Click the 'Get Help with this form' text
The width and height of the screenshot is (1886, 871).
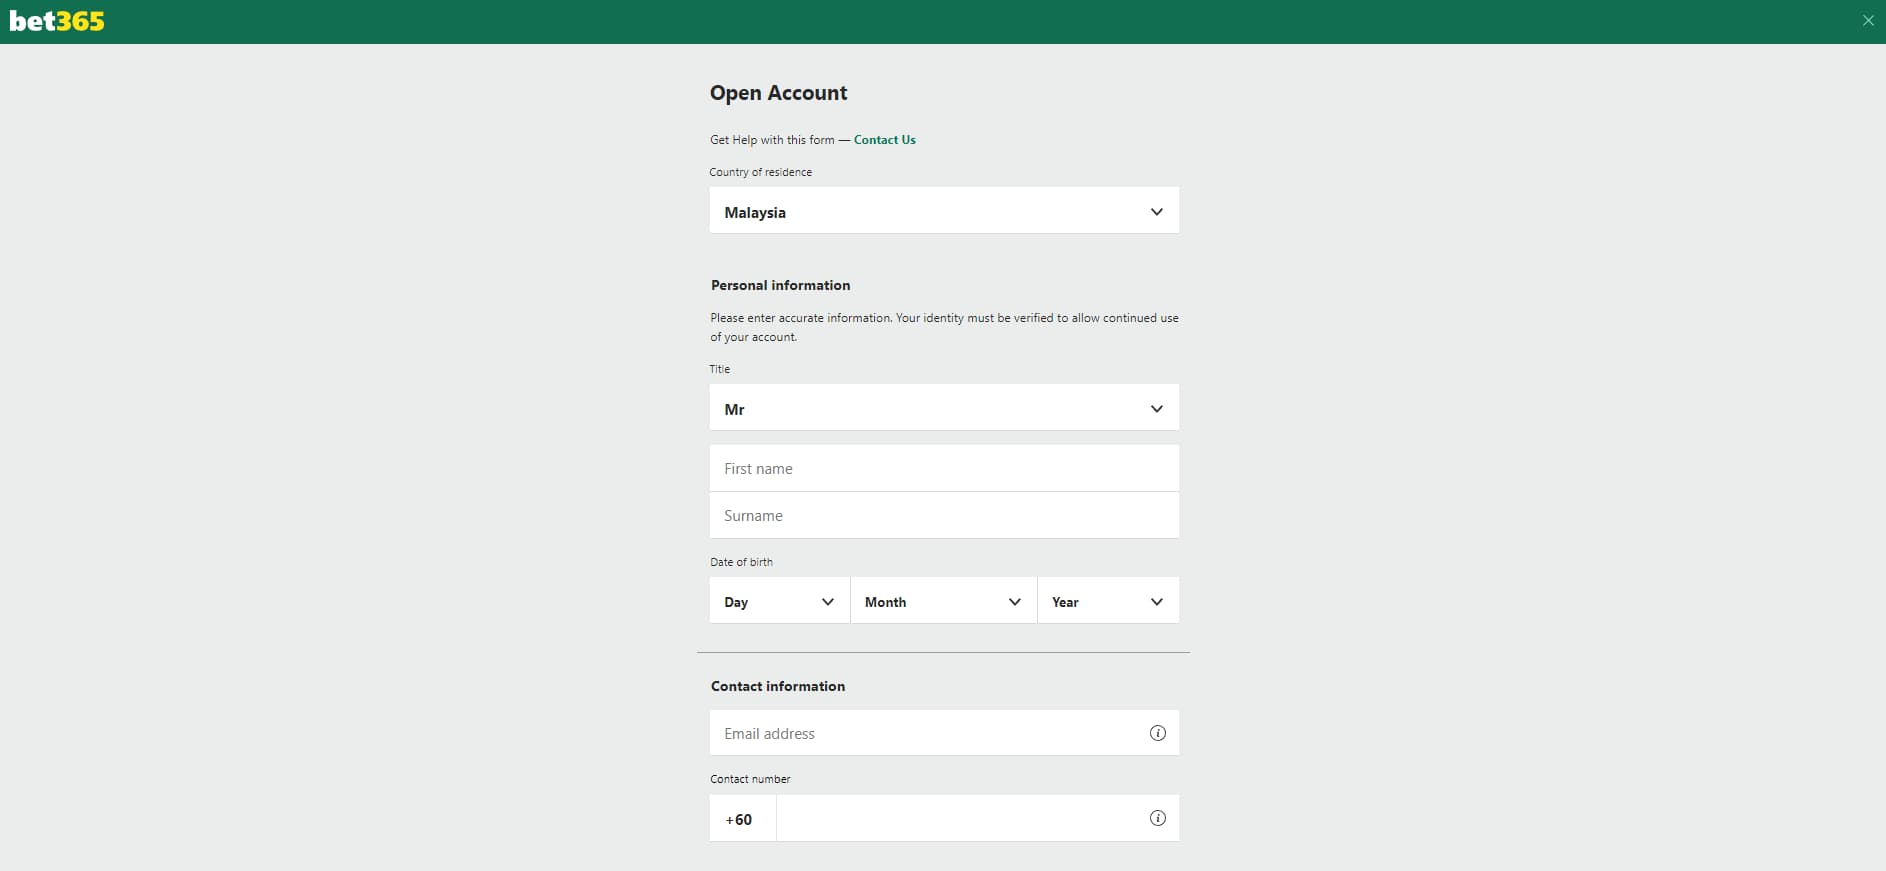pyautogui.click(x=772, y=140)
